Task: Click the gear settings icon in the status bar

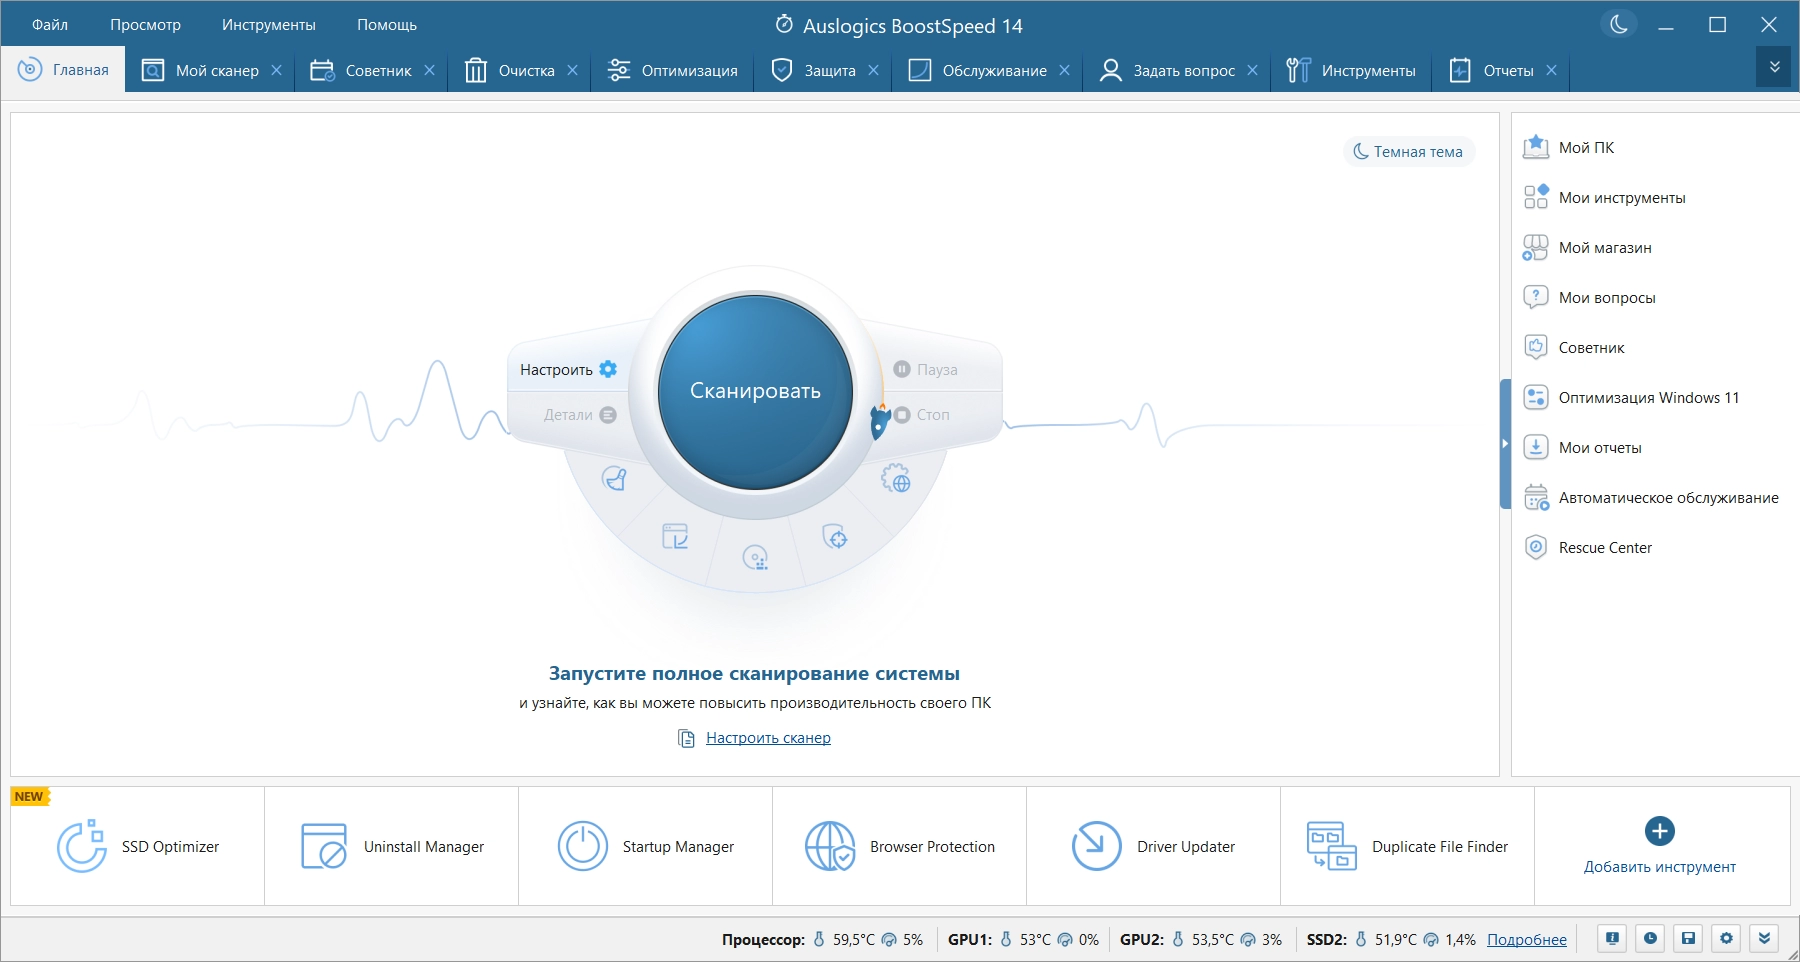Action: click(x=1726, y=938)
